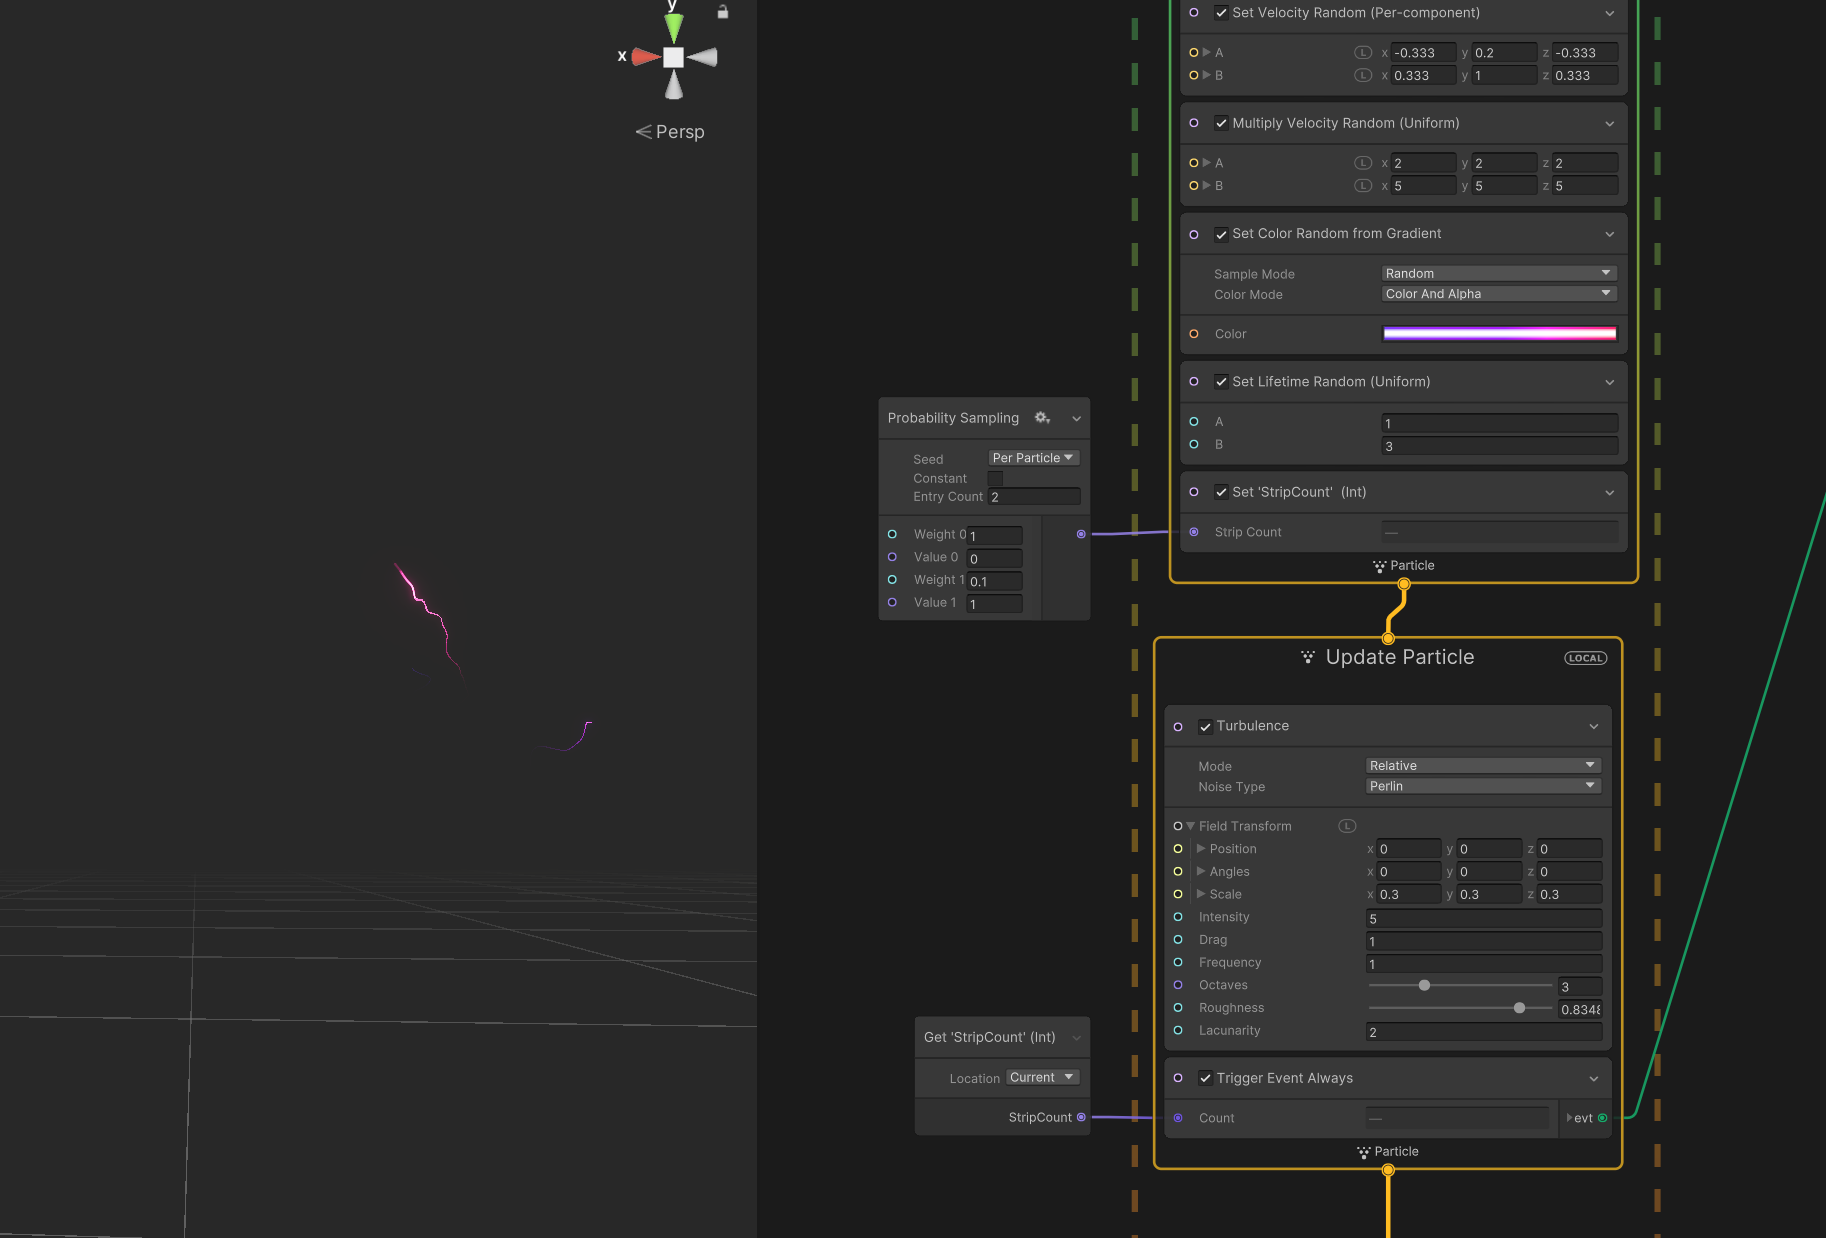
Task: Open the Probability Sampling settings gear
Action: click(x=1042, y=418)
